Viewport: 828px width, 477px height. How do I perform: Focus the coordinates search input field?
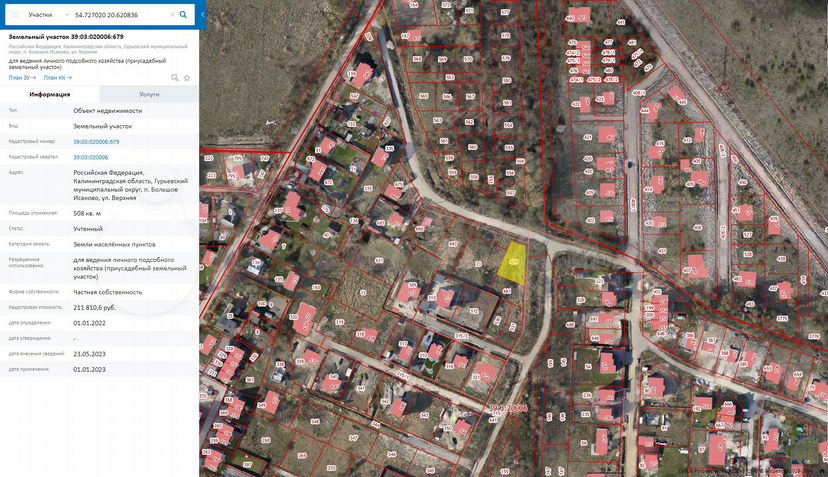(x=120, y=15)
